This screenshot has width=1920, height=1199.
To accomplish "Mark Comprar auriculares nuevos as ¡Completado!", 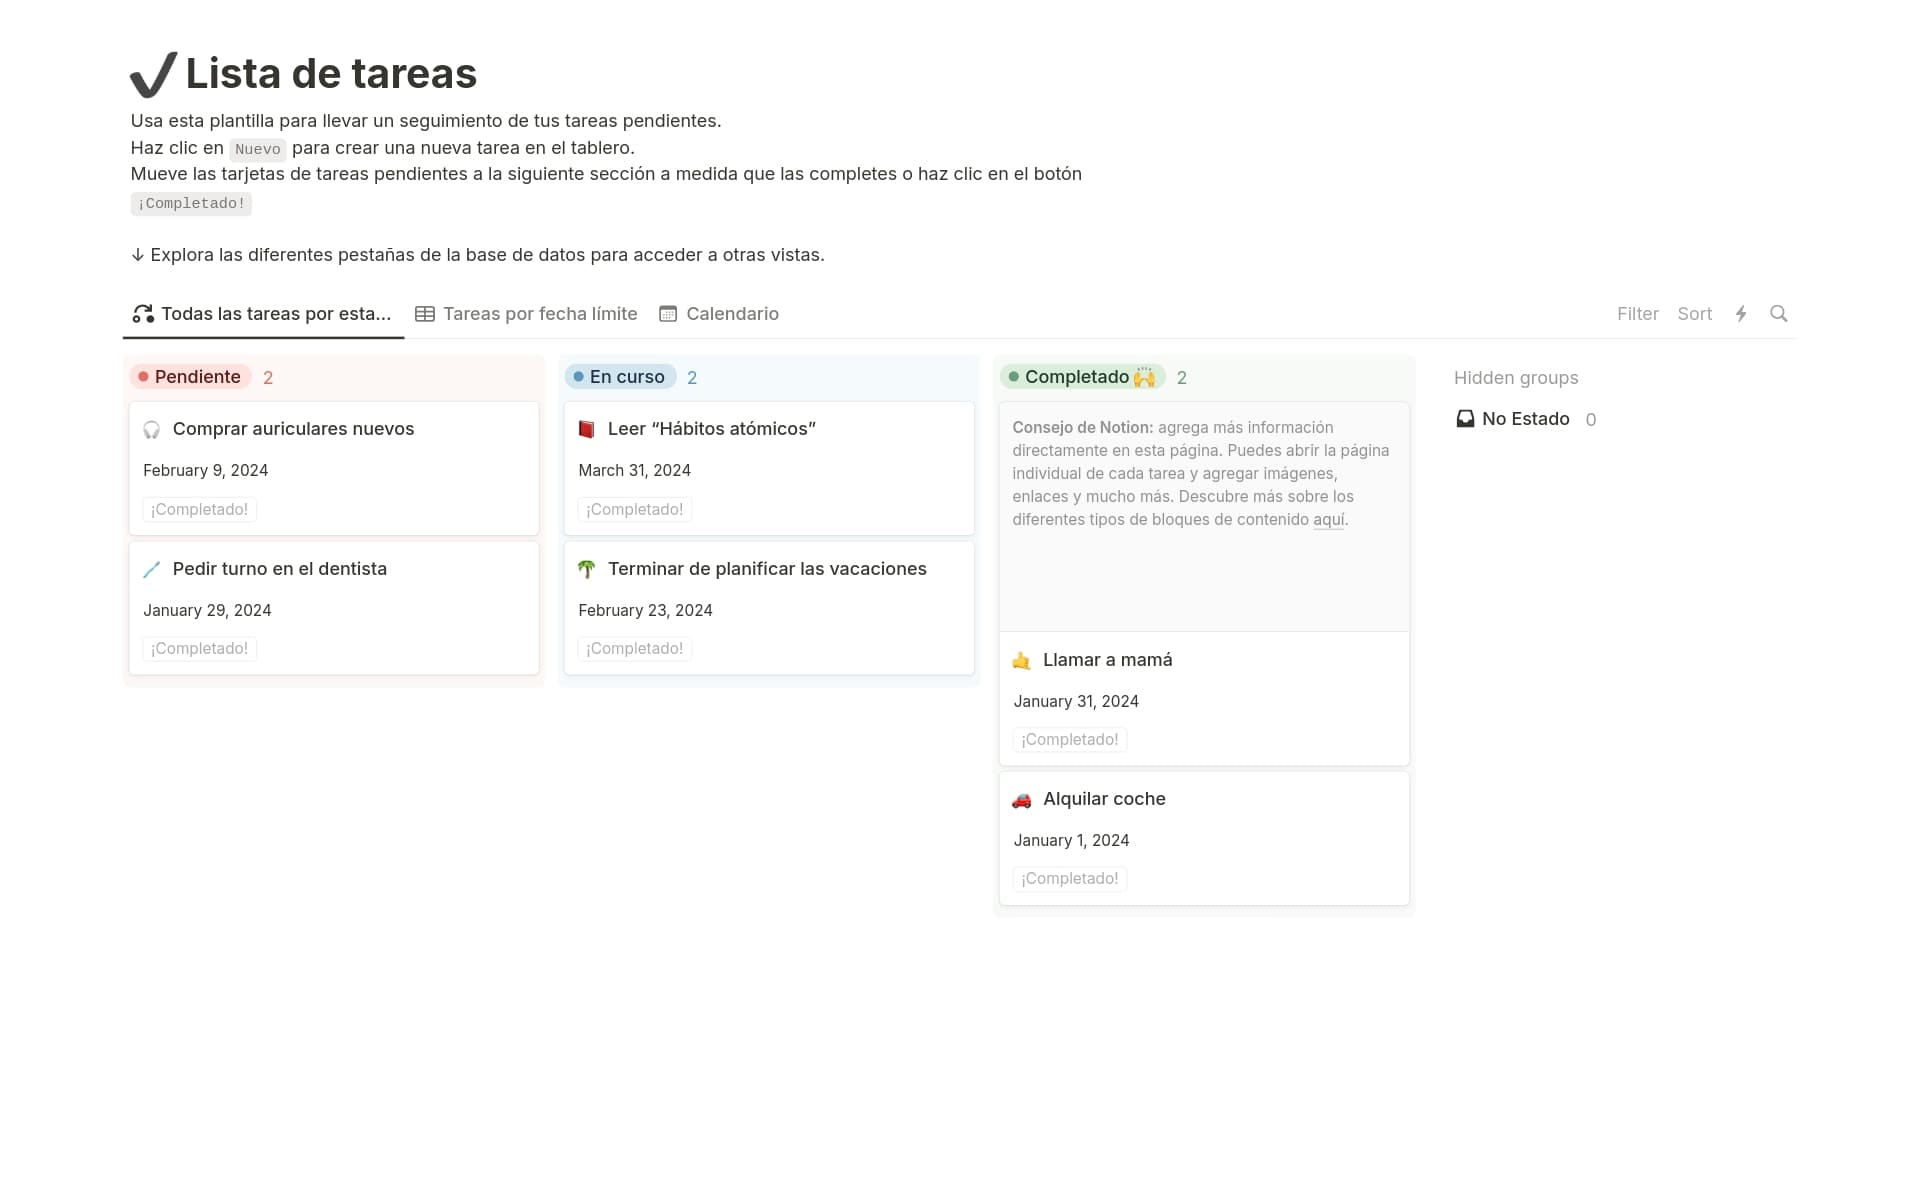I will click(199, 510).
